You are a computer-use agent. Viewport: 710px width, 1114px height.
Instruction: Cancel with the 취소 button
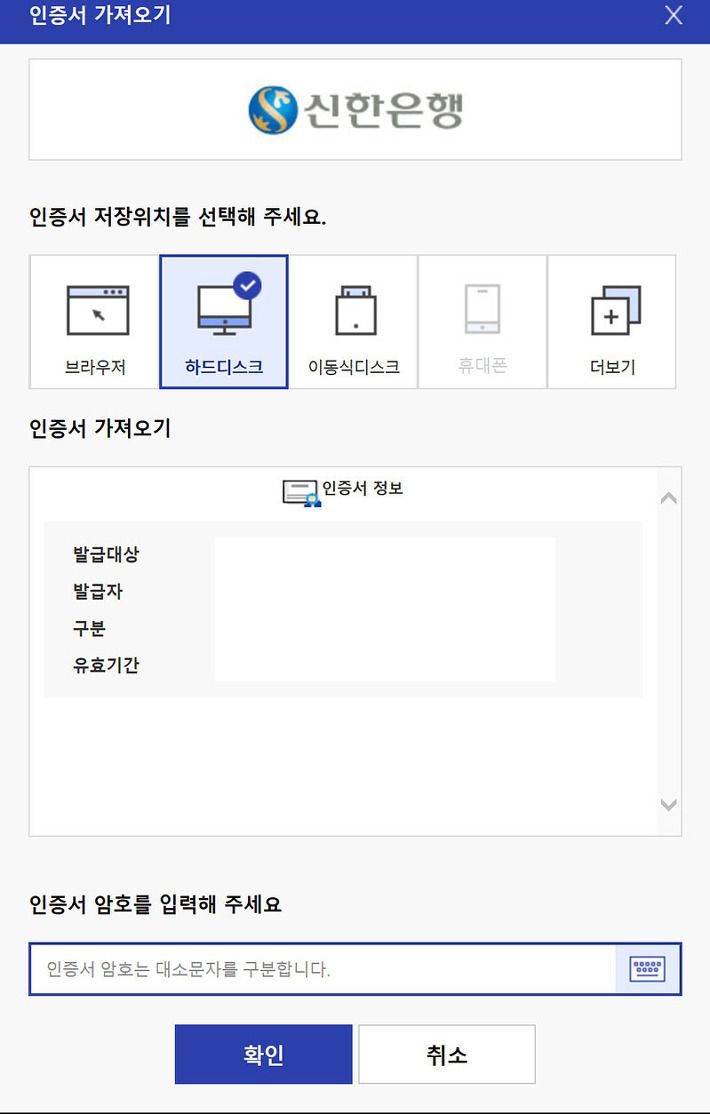[x=446, y=1054]
